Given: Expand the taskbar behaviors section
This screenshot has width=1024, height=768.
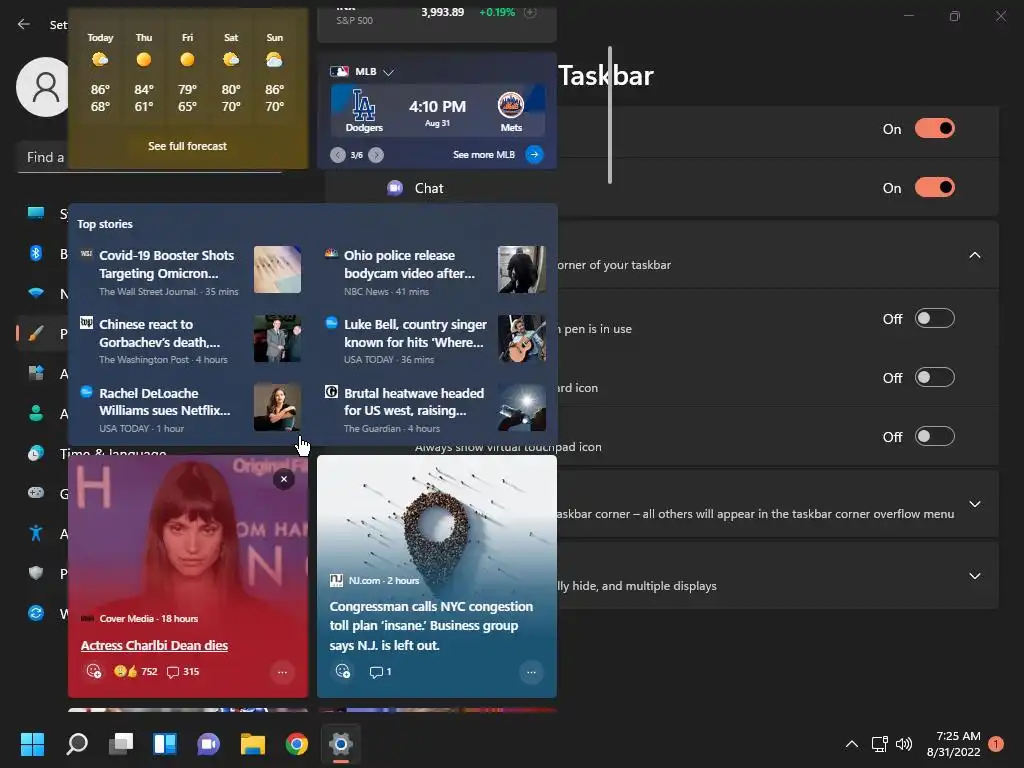Looking at the screenshot, I should coord(974,576).
